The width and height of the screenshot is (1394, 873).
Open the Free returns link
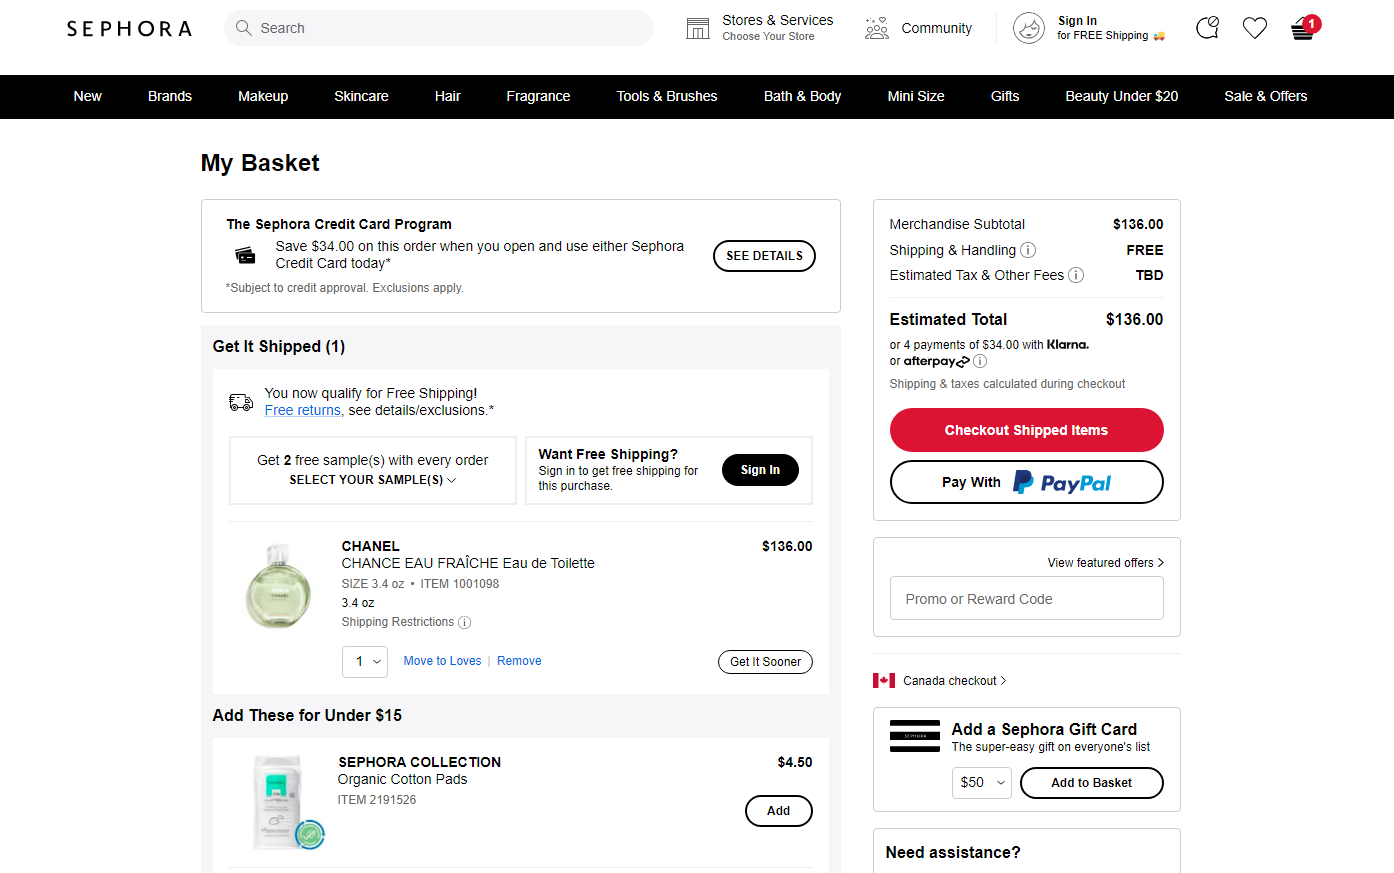(303, 410)
